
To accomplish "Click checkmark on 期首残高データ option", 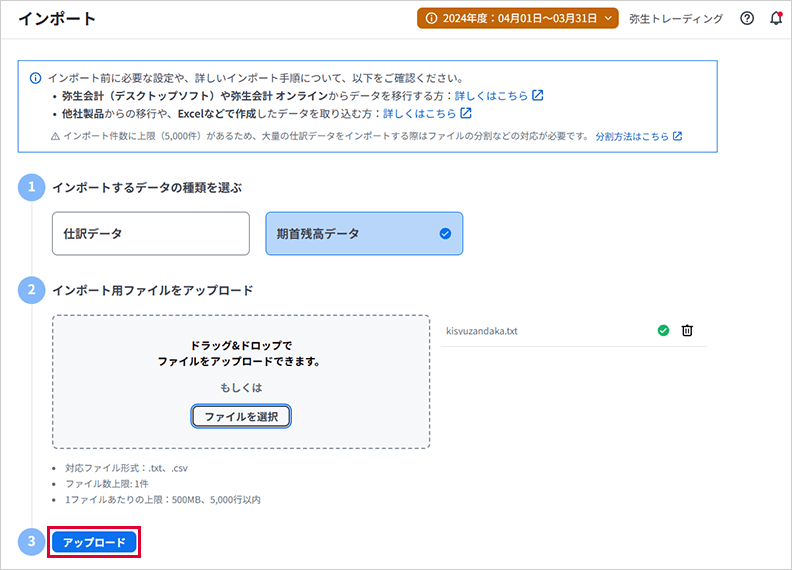I will point(445,234).
